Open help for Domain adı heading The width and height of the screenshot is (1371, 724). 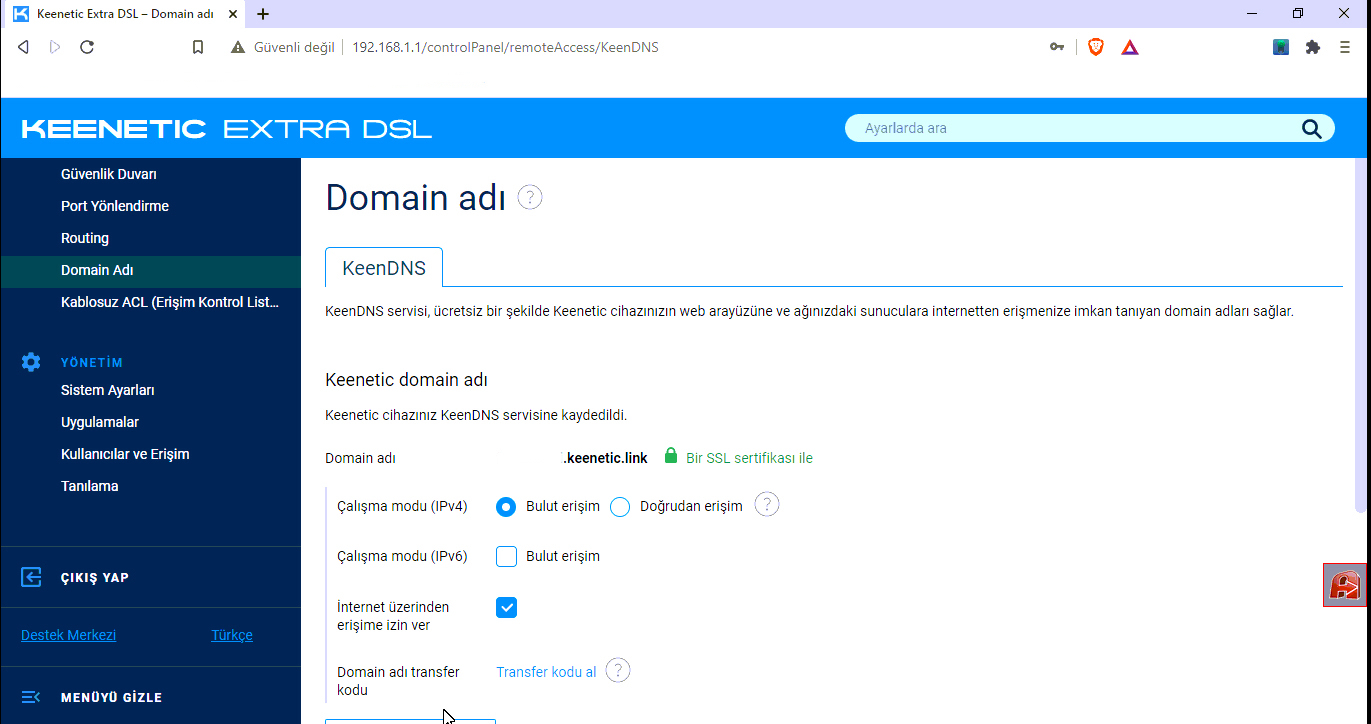point(530,197)
